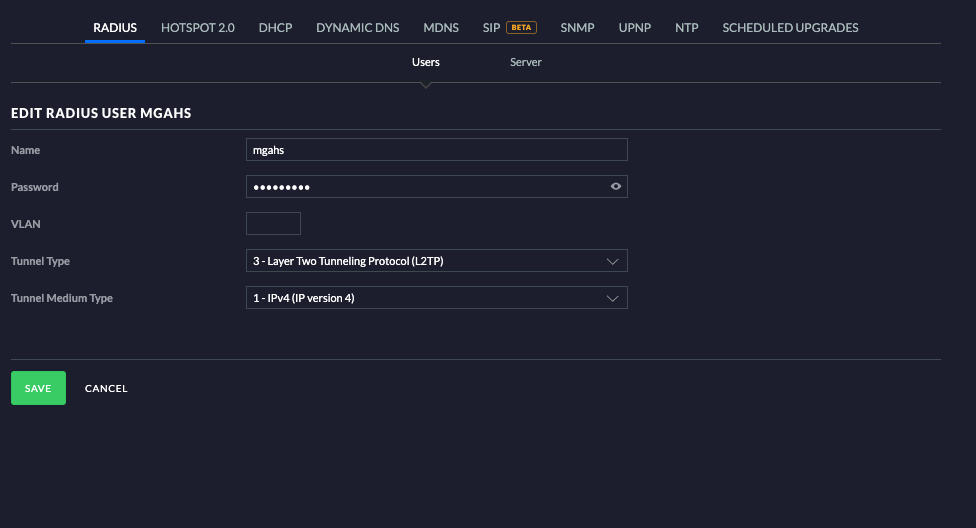Go to the DHCP tab
This screenshot has height=528, width=976.
click(x=275, y=28)
